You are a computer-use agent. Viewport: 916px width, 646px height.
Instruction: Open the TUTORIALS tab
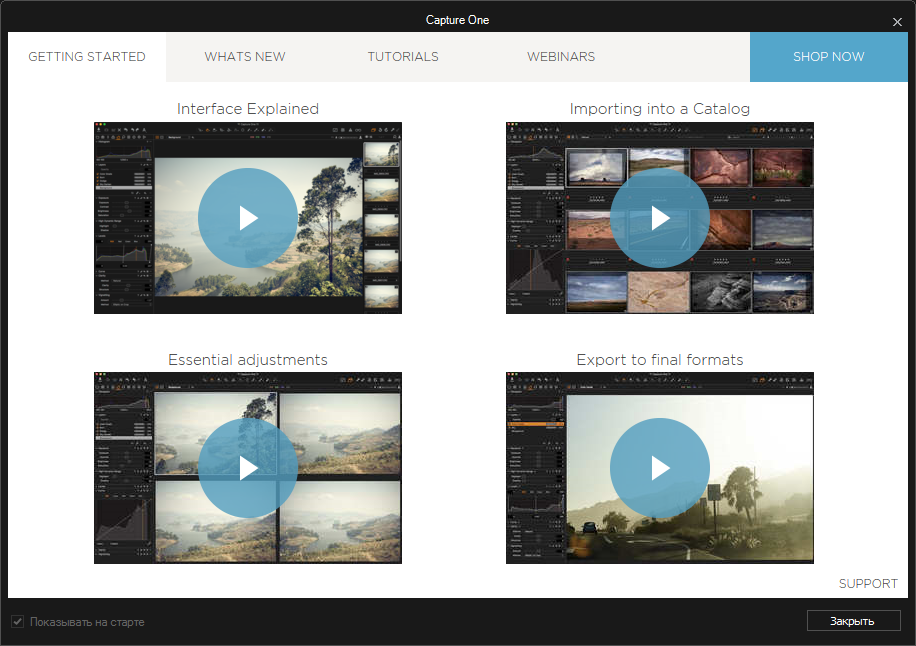tap(403, 57)
